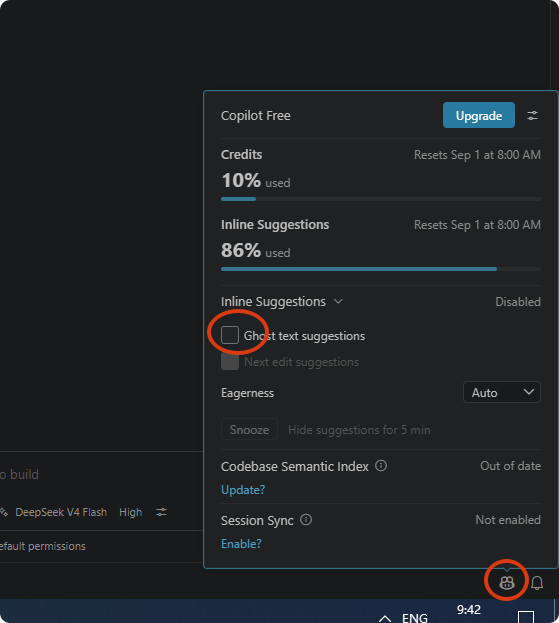Click the Session Sync label
The image size is (559, 623).
257,520
